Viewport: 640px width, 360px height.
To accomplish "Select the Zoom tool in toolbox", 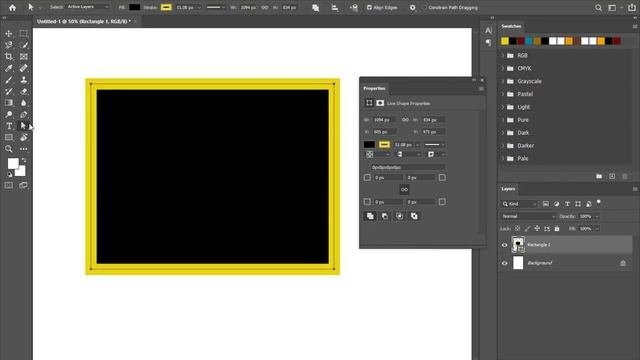I will tap(9, 149).
